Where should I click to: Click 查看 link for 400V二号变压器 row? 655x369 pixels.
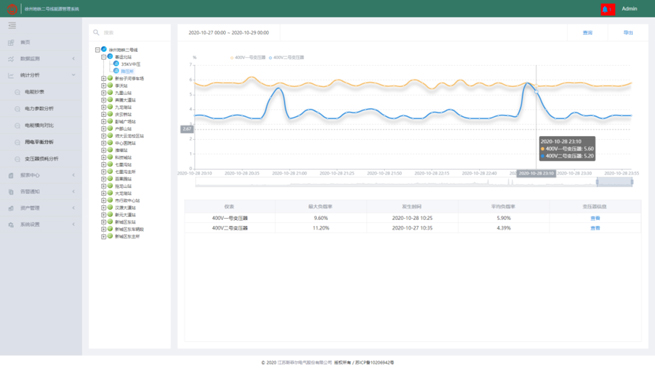595,228
